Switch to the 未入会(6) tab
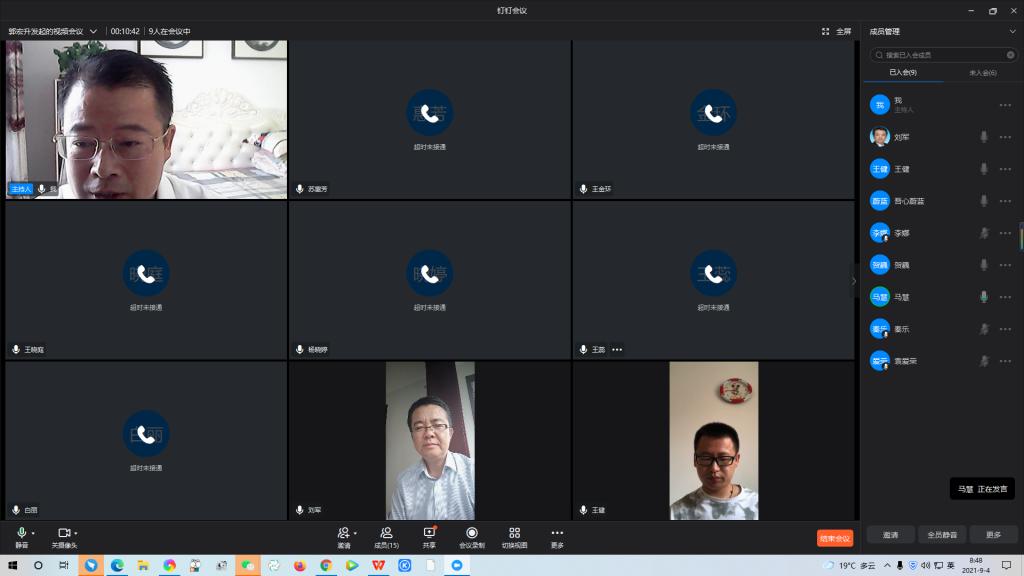The image size is (1024, 576). (982, 73)
